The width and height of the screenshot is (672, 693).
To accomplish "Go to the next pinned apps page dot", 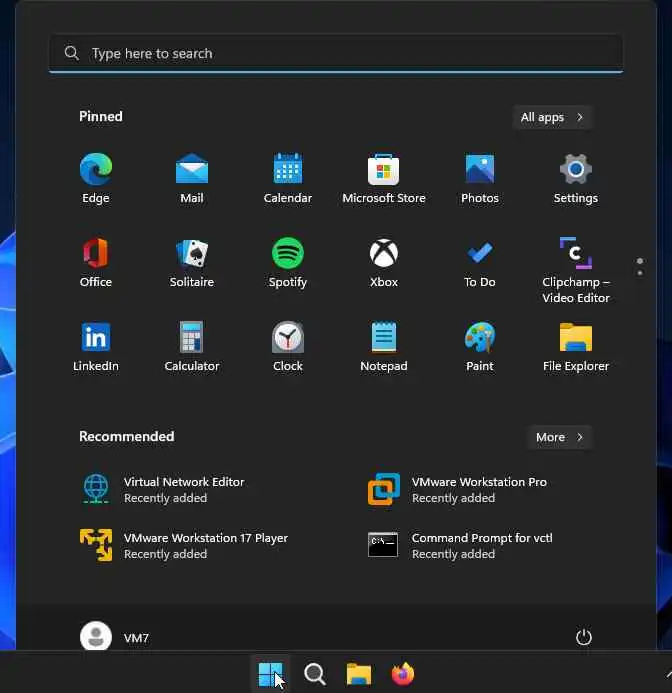I will [x=640, y=273].
